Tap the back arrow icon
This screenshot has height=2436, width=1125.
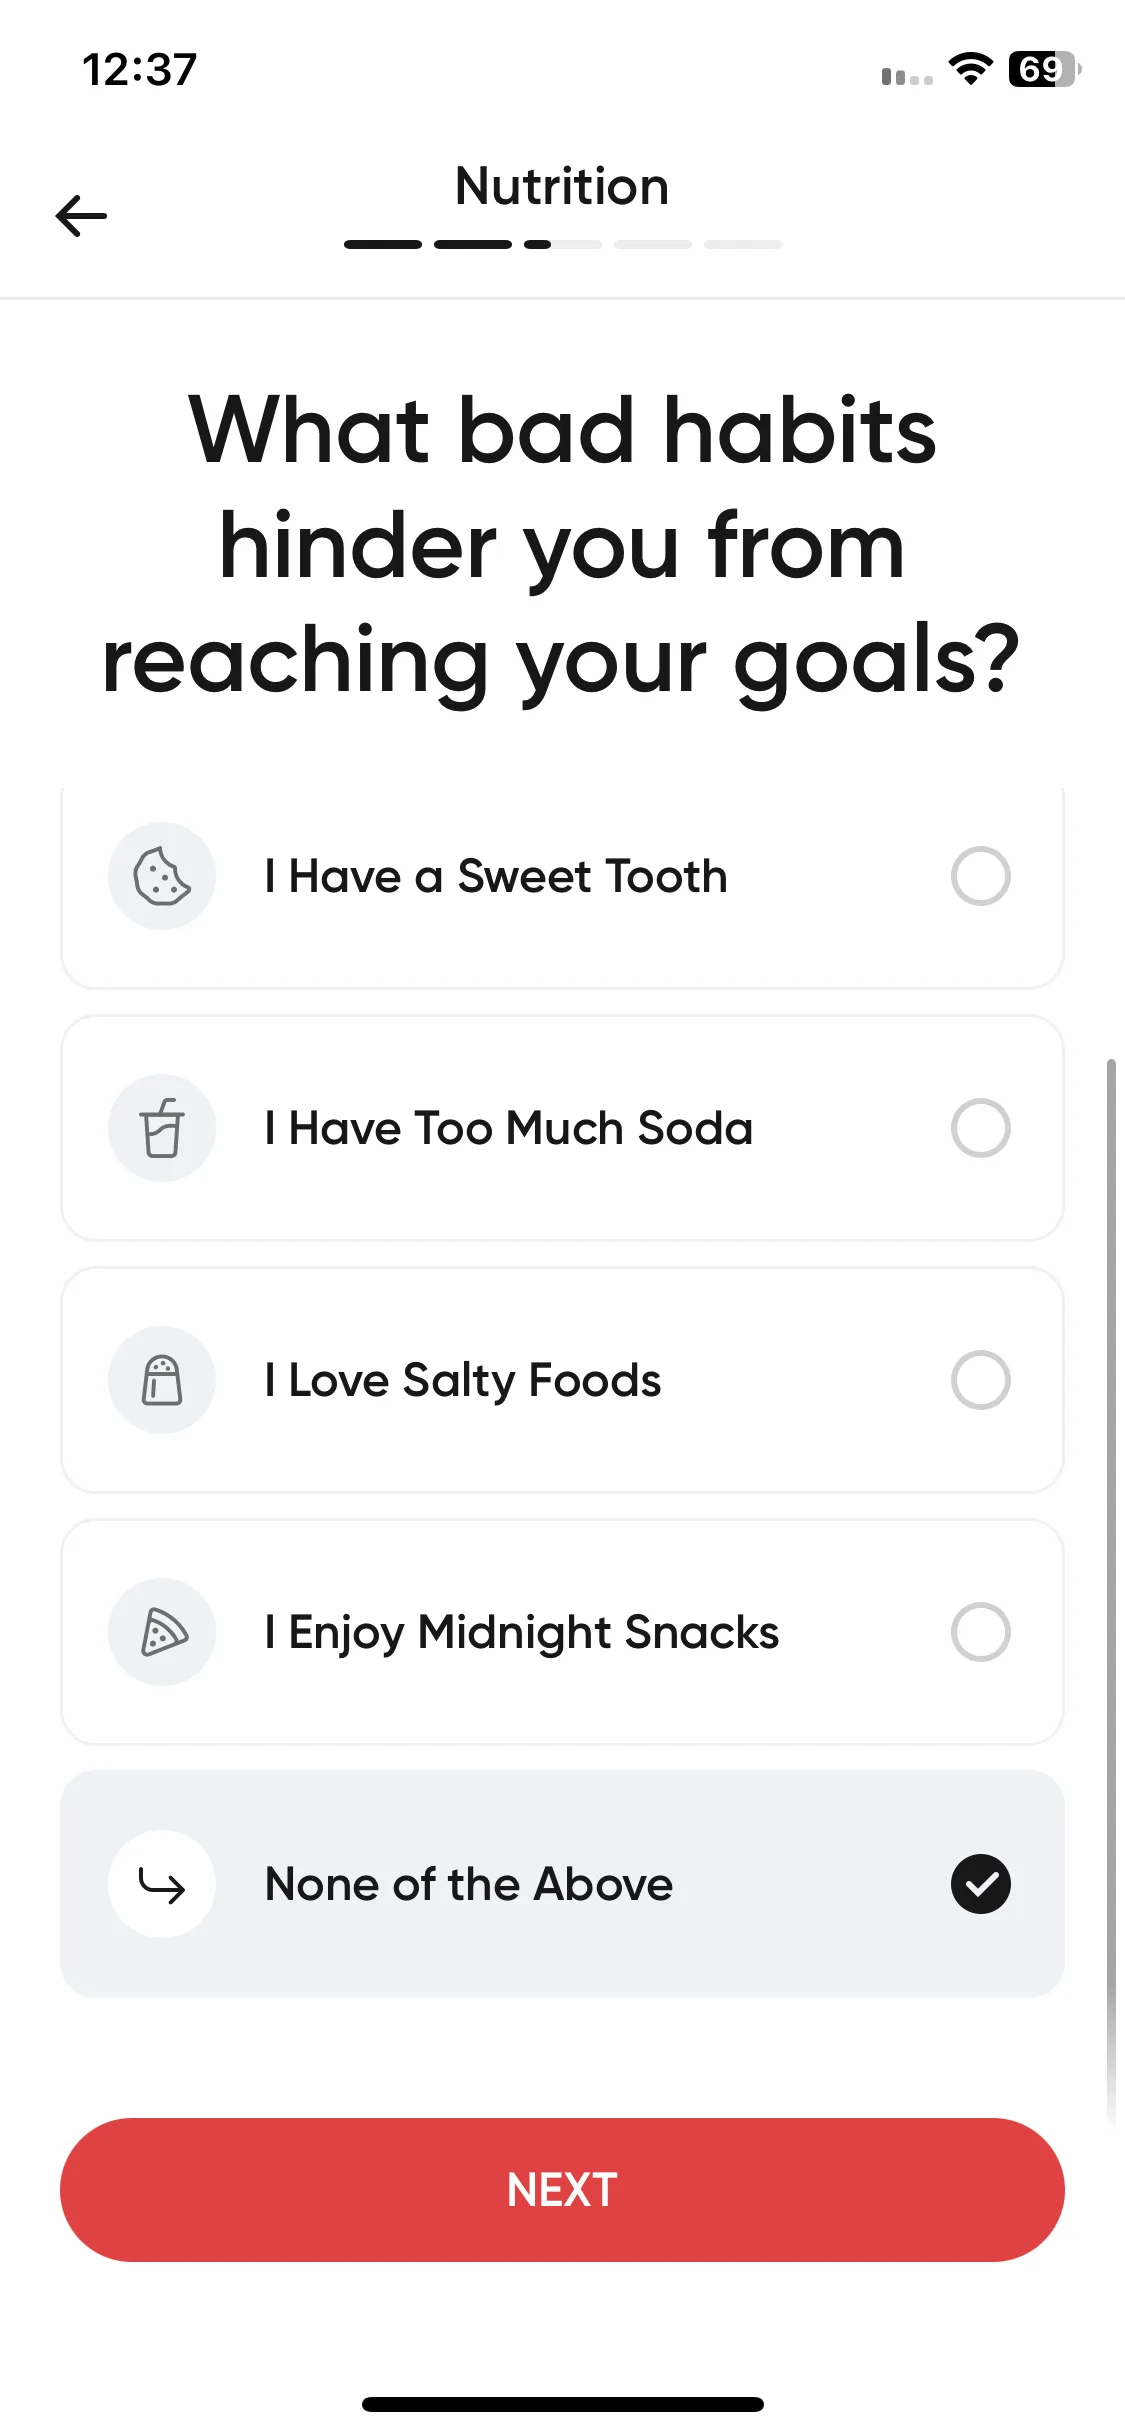point(81,215)
